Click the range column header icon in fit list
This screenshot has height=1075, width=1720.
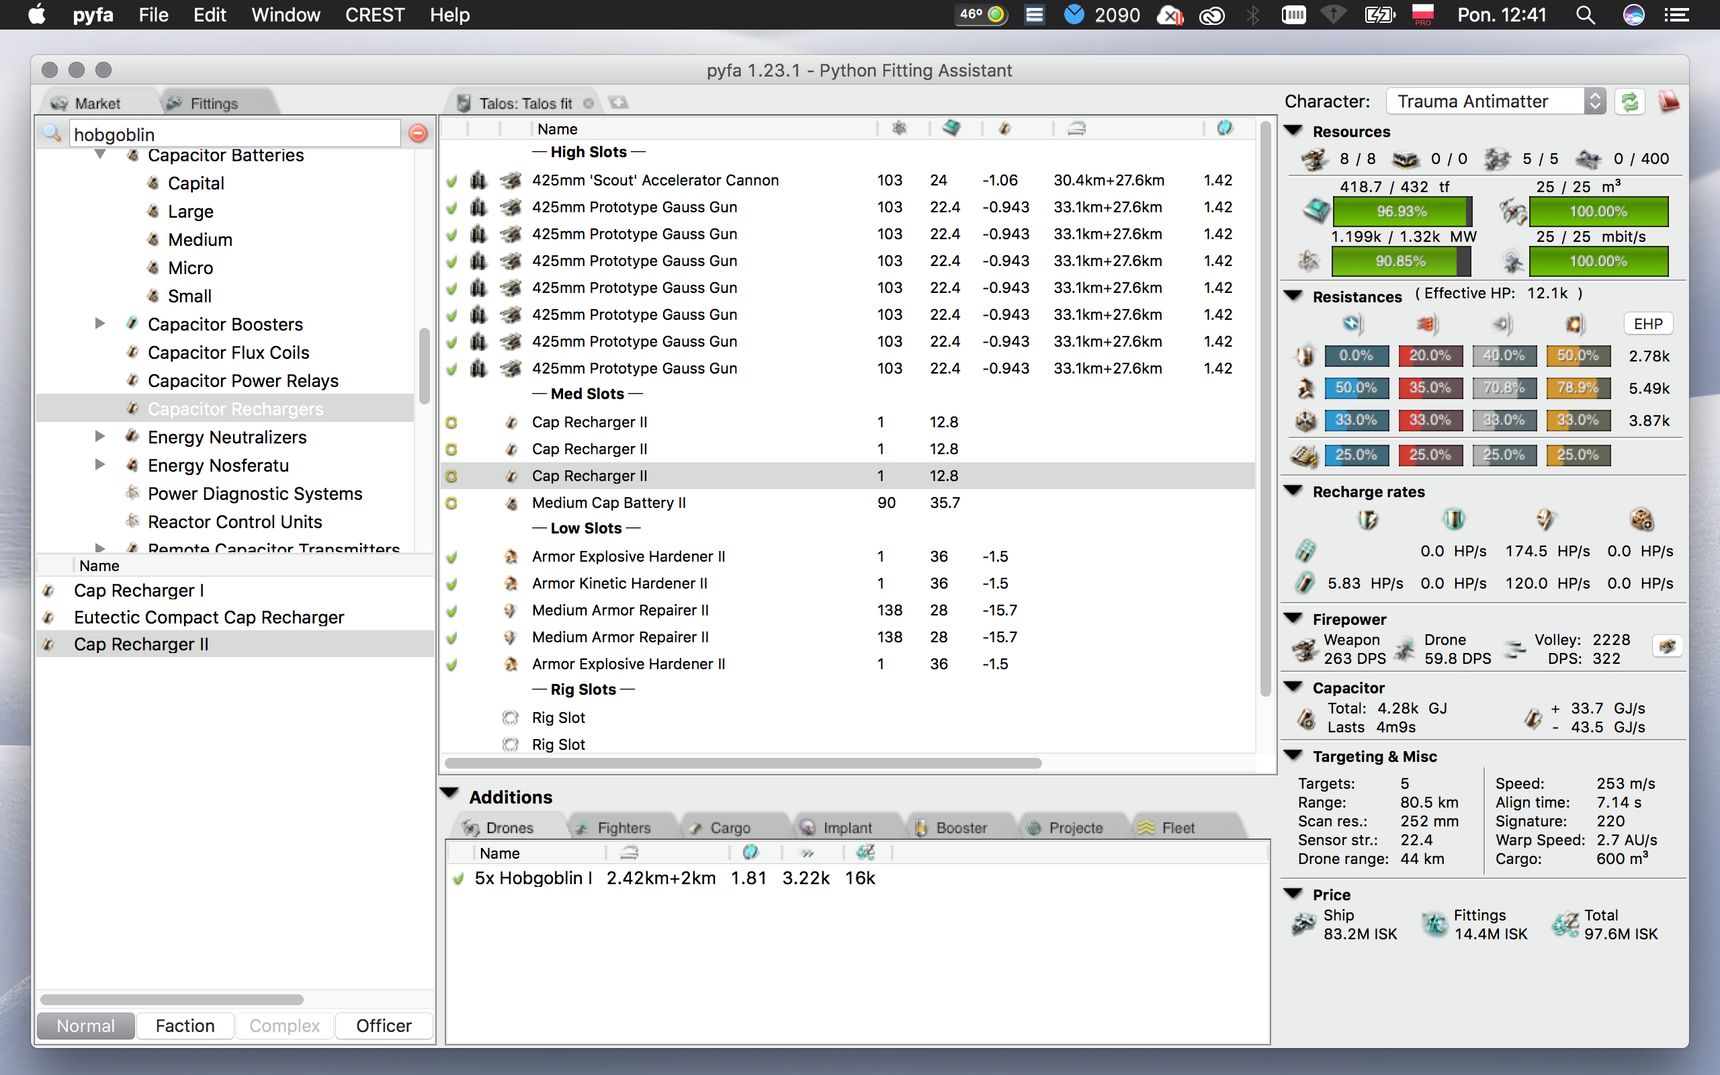coord(1076,128)
